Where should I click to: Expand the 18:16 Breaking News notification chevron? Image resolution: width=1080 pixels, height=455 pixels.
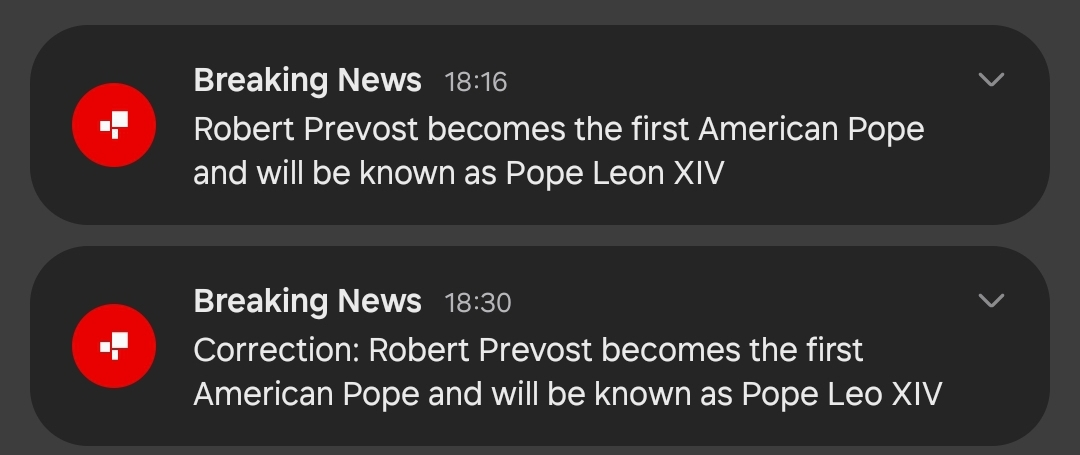991,80
